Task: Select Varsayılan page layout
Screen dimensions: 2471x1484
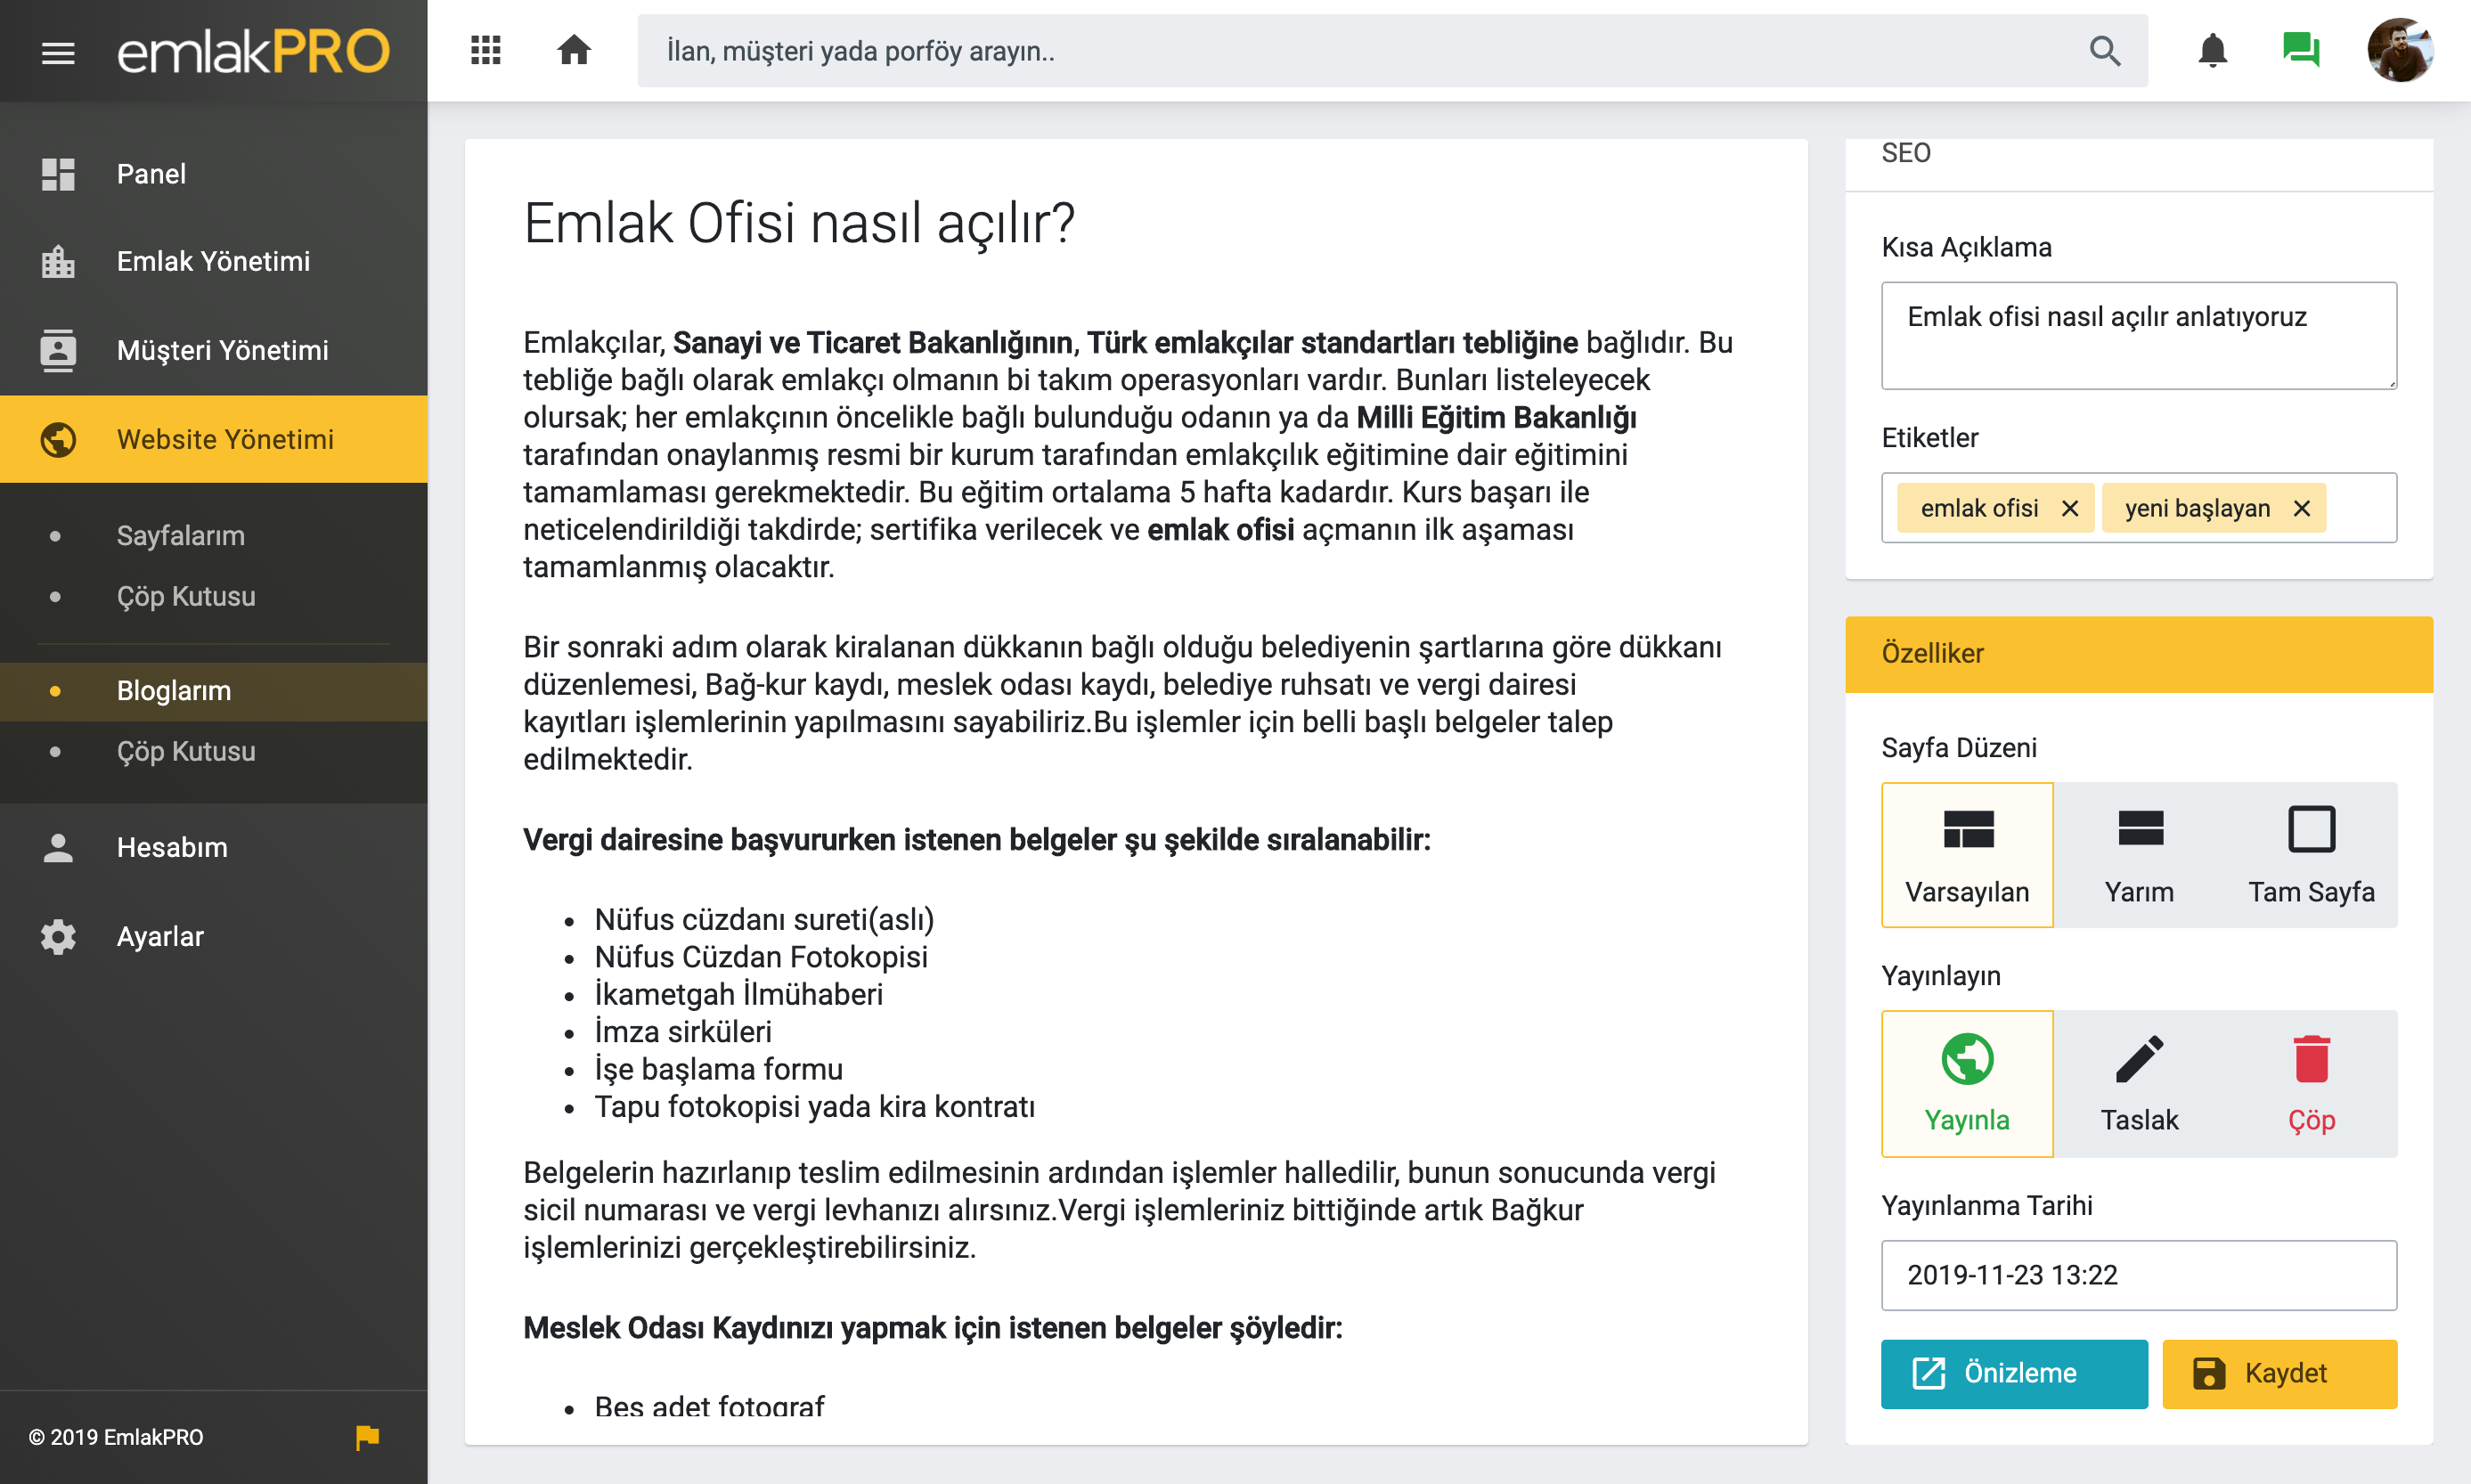Action: pos(1967,855)
